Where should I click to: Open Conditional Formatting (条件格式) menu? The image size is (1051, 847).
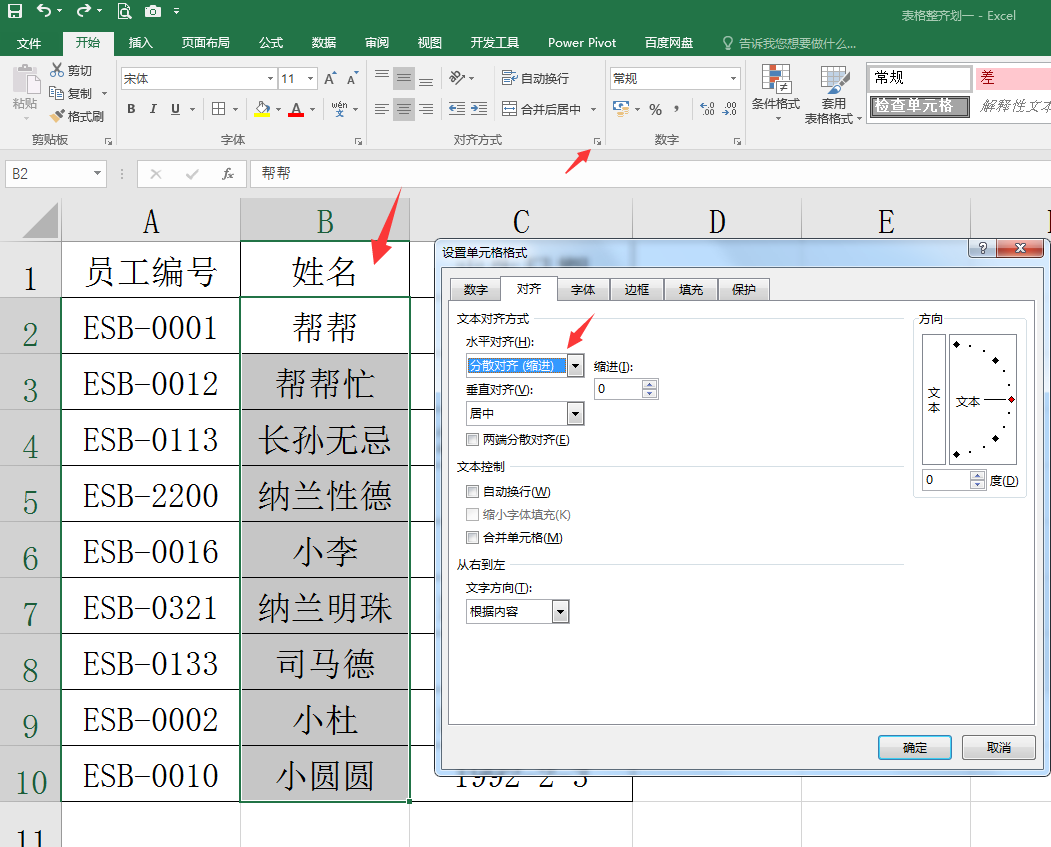click(776, 92)
